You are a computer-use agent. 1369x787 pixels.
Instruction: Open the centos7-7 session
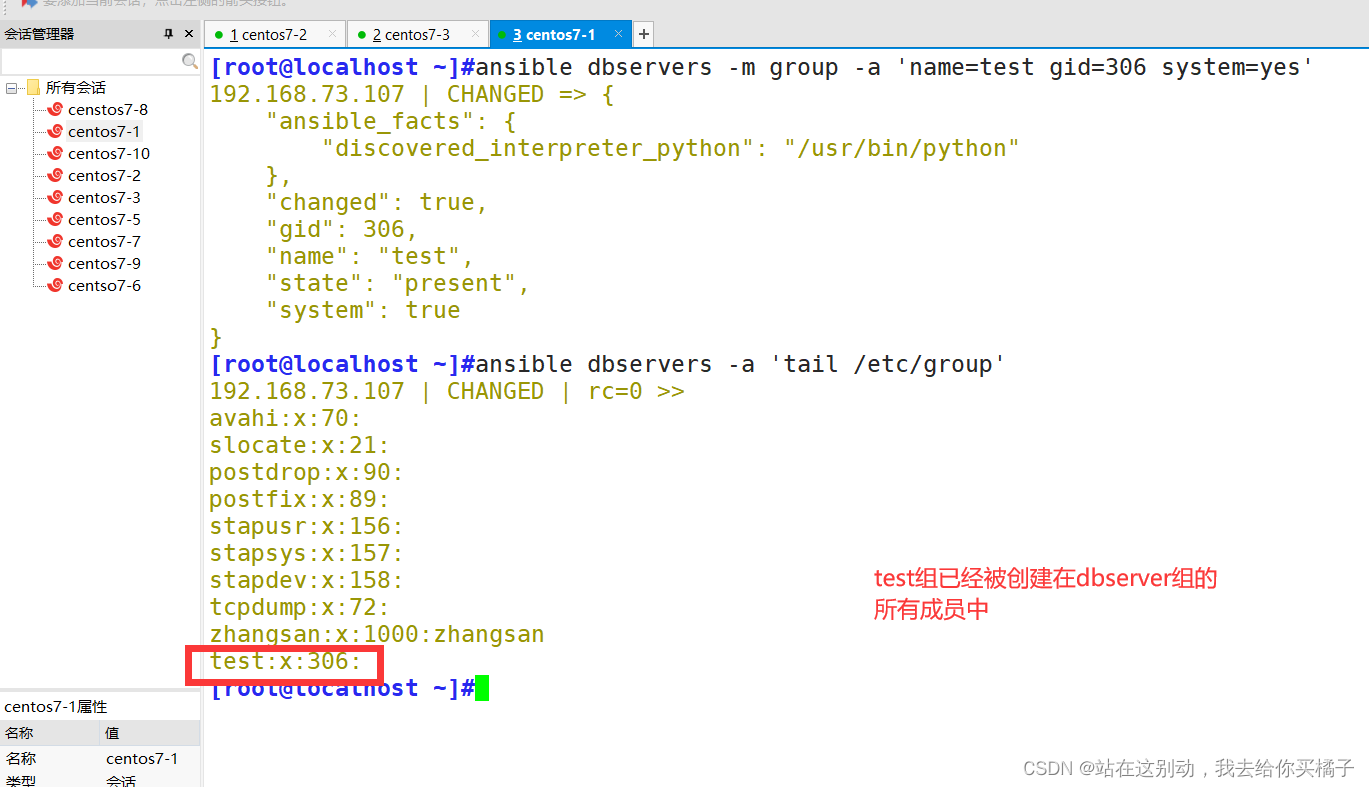point(105,242)
